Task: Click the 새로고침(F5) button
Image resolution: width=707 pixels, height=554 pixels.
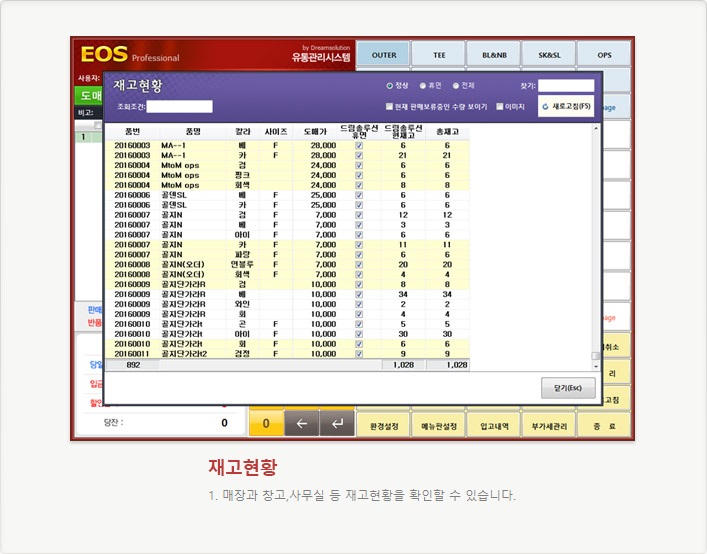Action: tap(566, 106)
